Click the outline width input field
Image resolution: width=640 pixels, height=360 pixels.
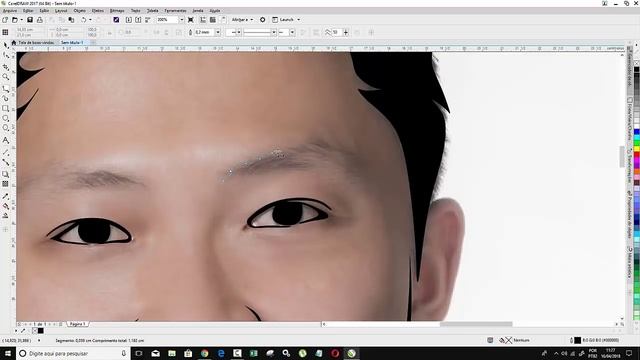click(x=204, y=32)
